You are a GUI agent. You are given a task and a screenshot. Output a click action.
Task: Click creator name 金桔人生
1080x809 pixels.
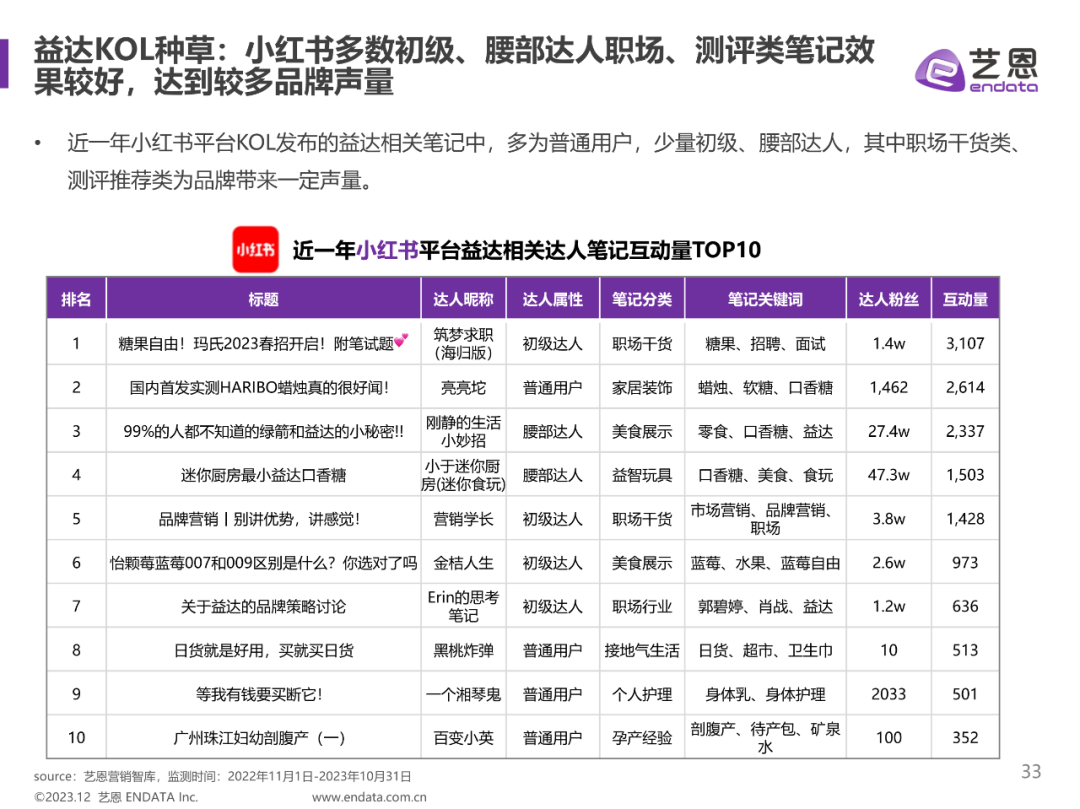pos(463,563)
